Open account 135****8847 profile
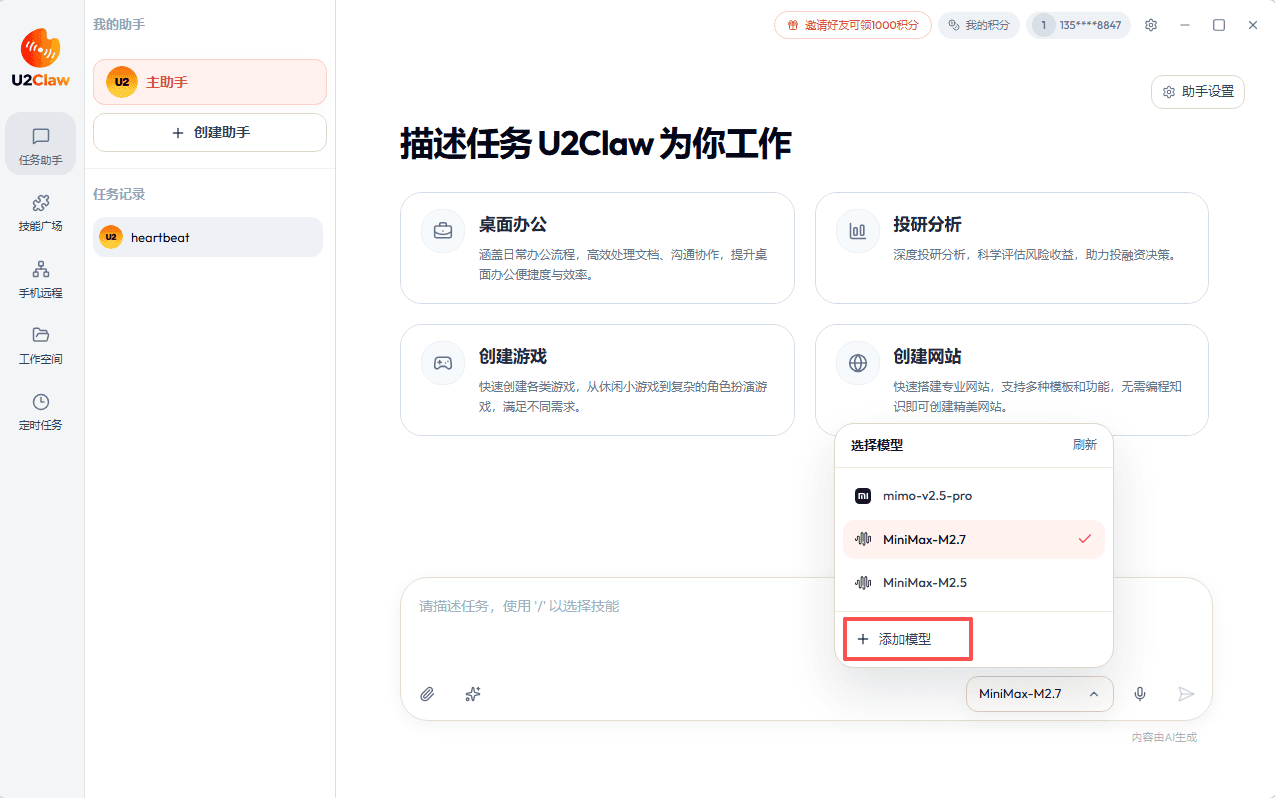 pyautogui.click(x=1079, y=25)
